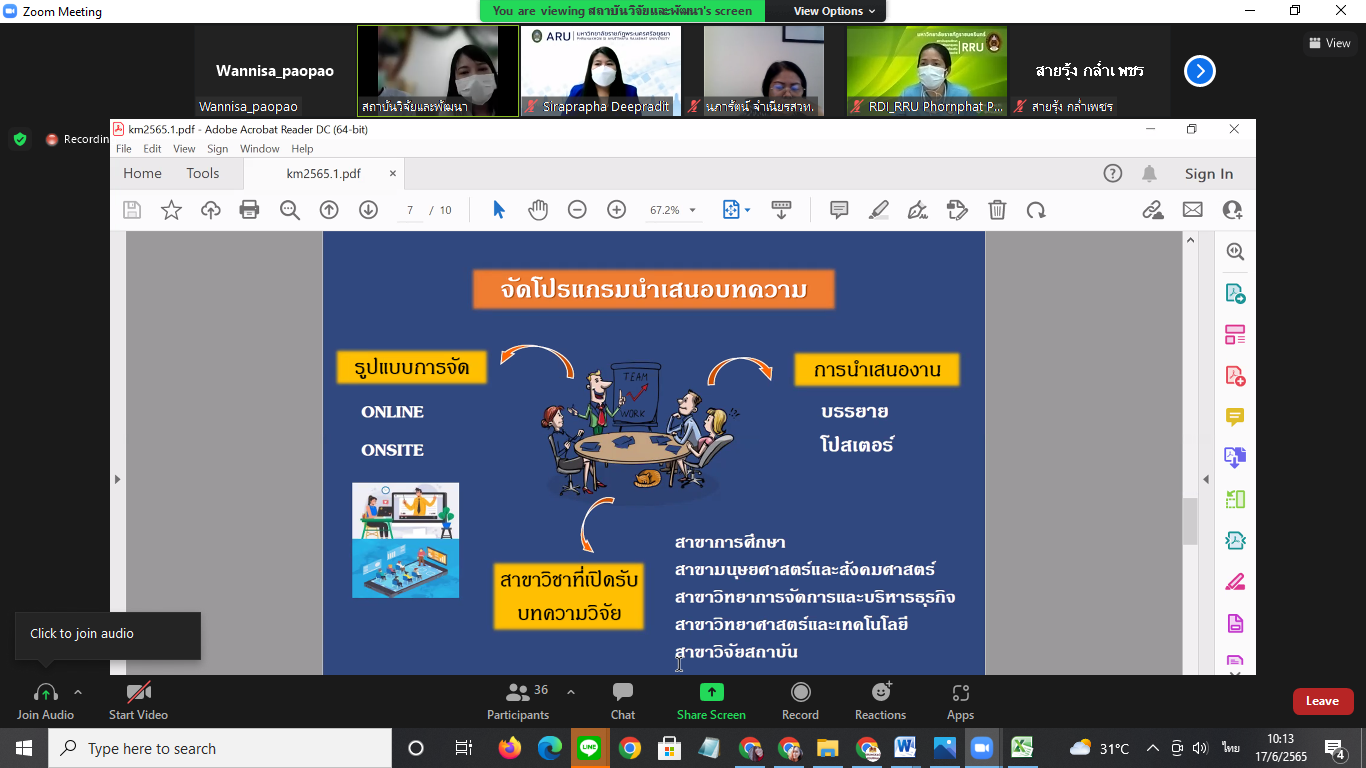
Task: Expand audio options caret next to Join Audio
Action: [x=78, y=692]
